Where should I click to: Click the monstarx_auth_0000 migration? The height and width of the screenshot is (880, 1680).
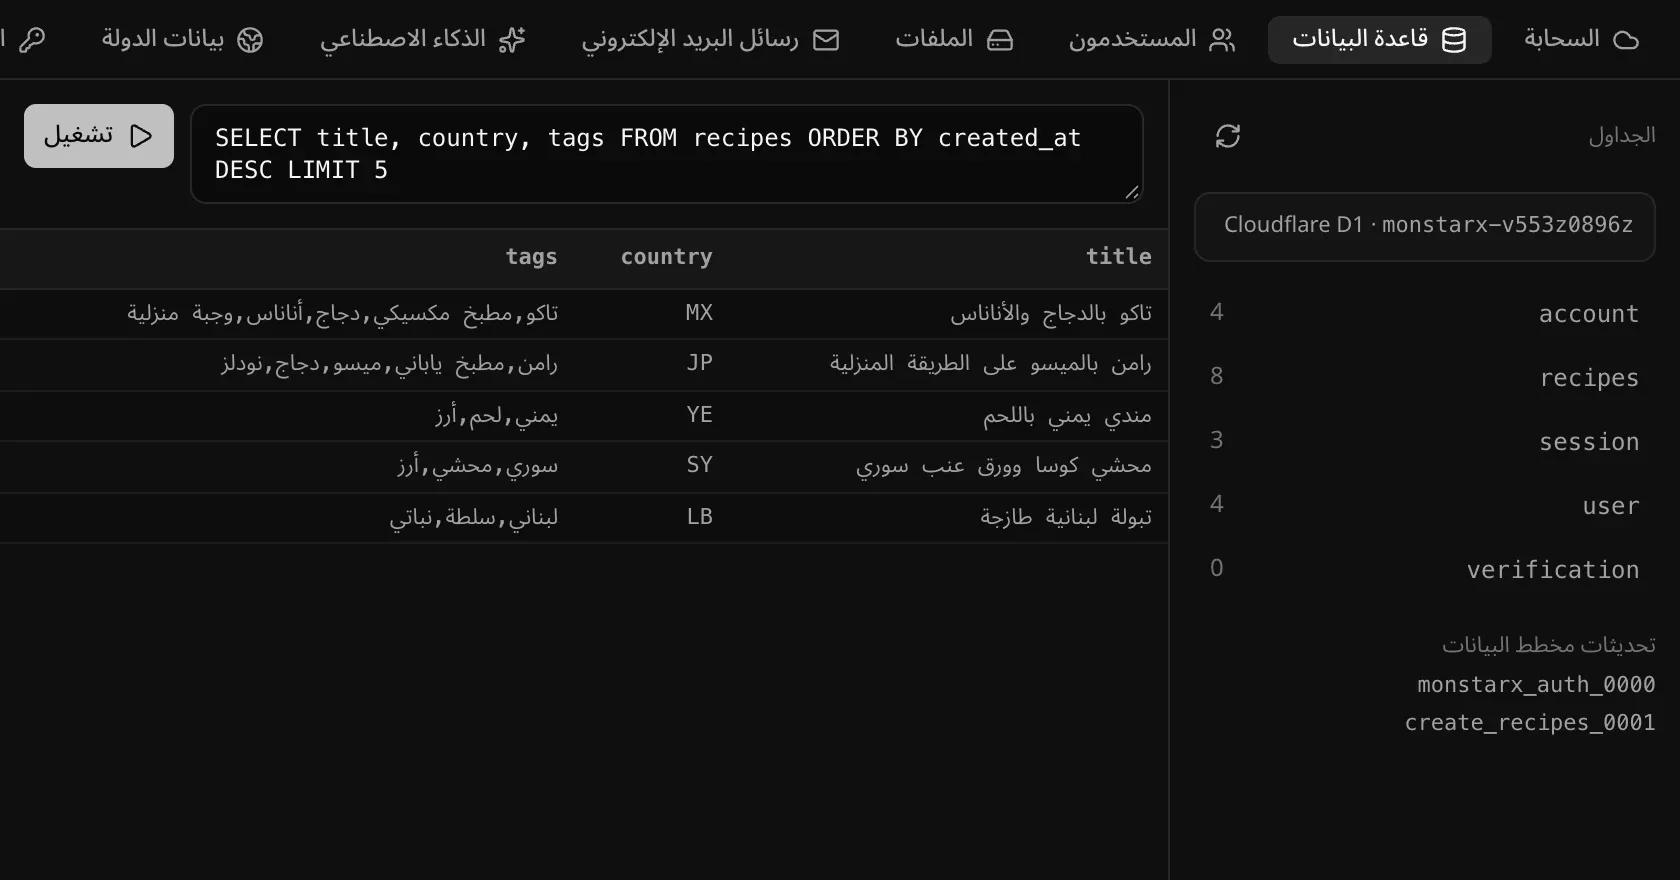(1536, 685)
